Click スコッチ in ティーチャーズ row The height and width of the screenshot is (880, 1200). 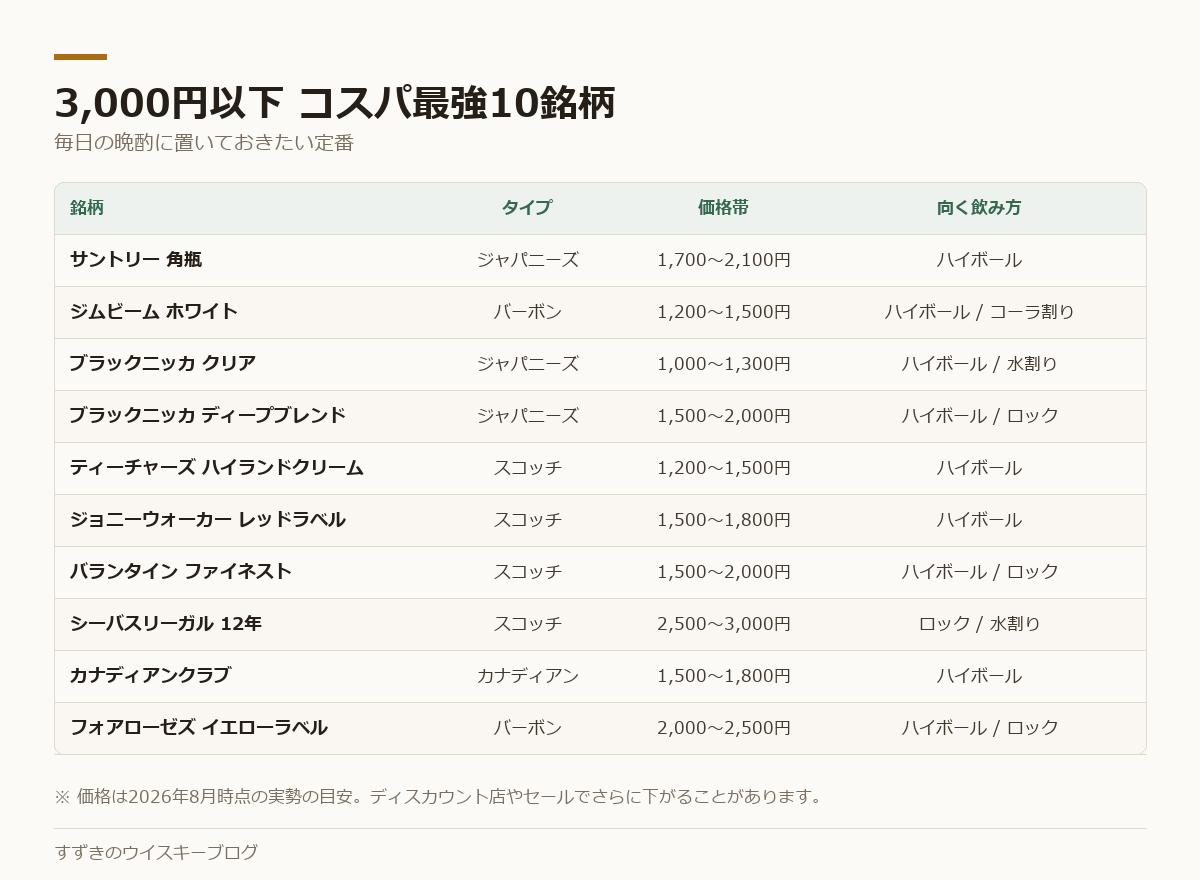pyautogui.click(x=528, y=468)
